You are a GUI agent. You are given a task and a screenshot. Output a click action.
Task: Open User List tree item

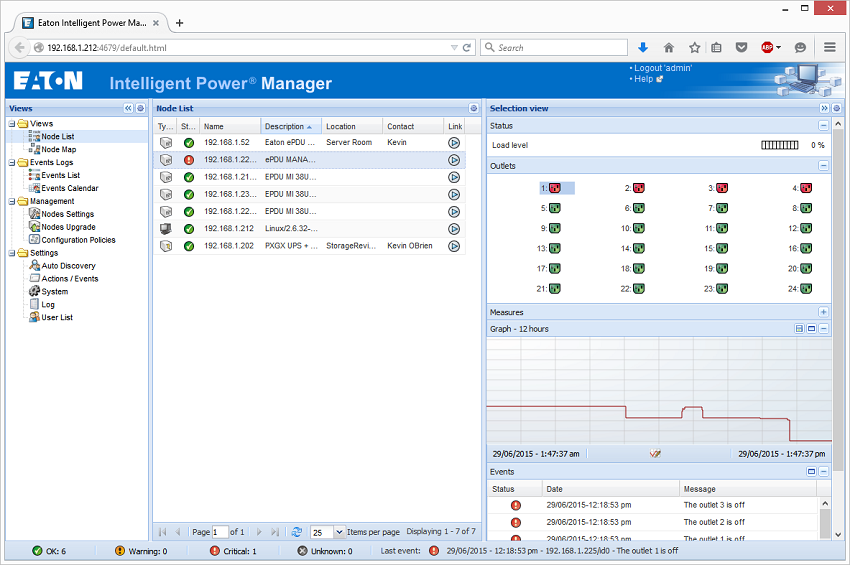[x=57, y=318]
